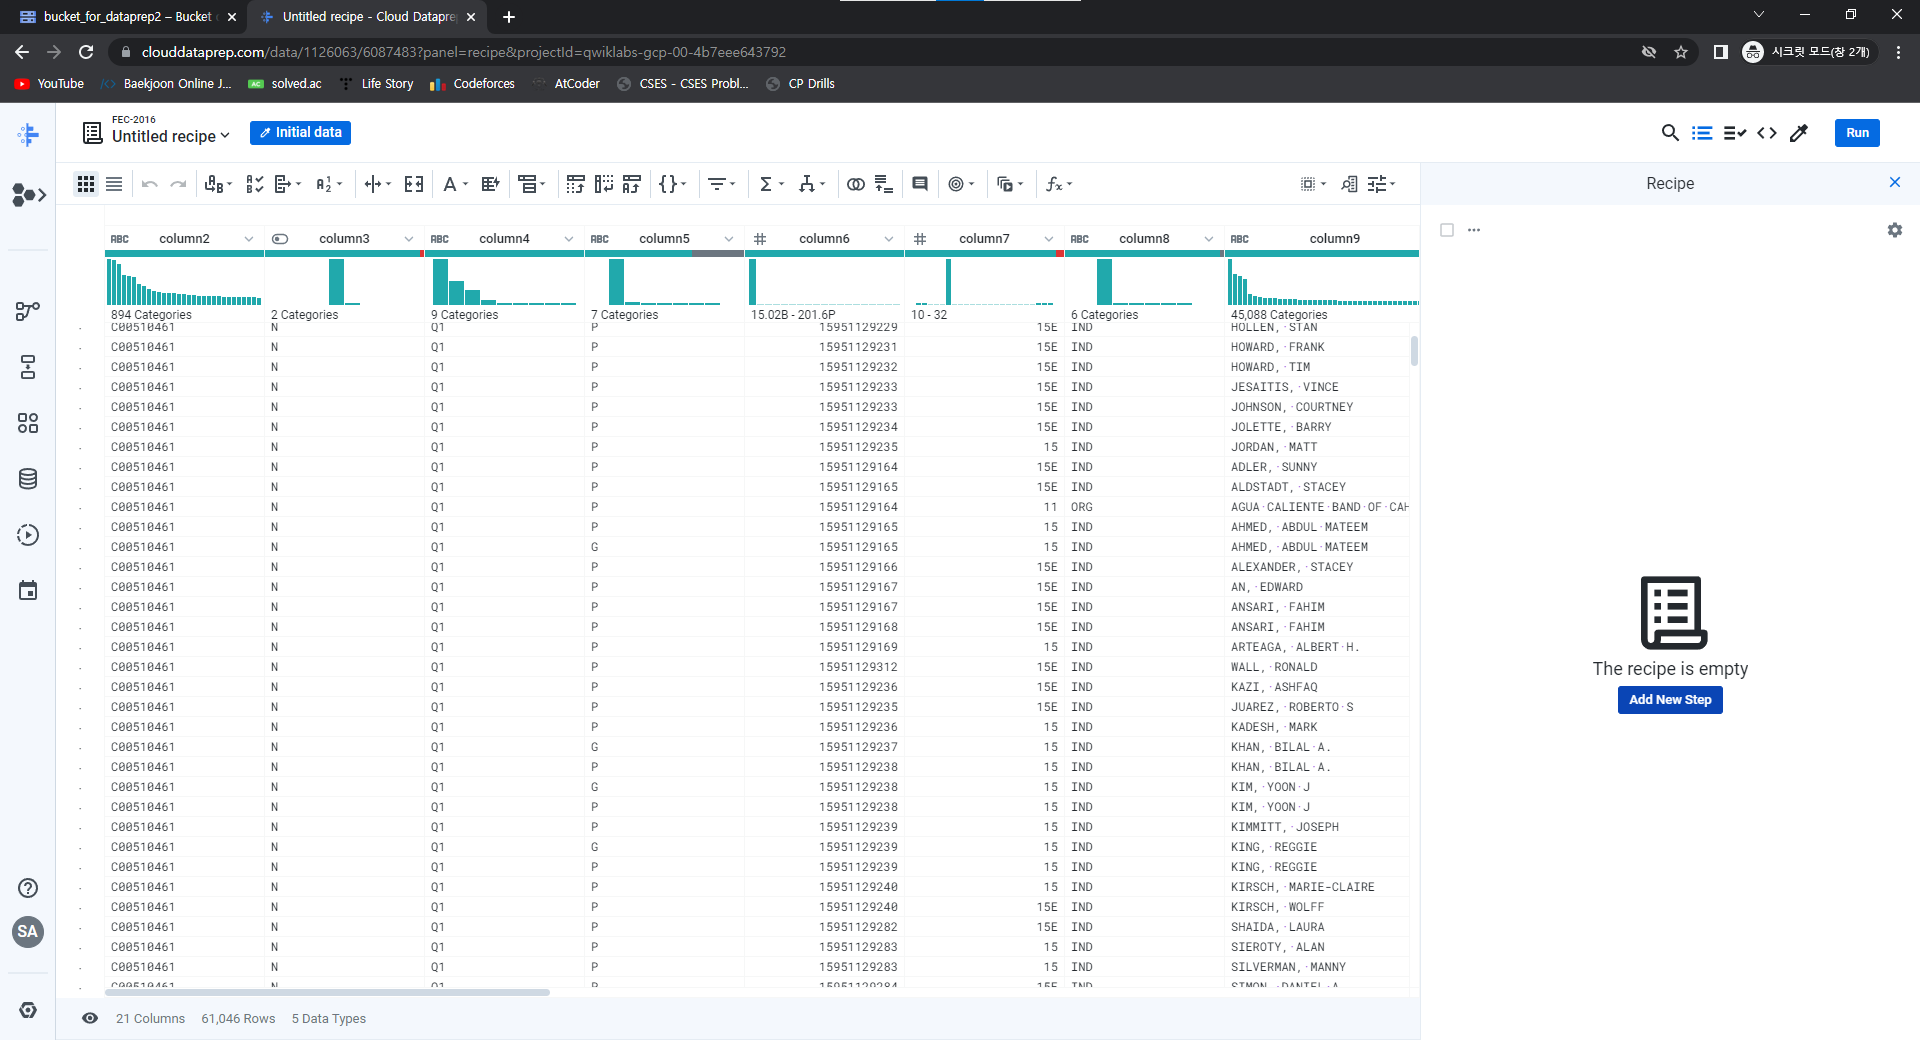Open the nest/unnest braces tool

673,184
